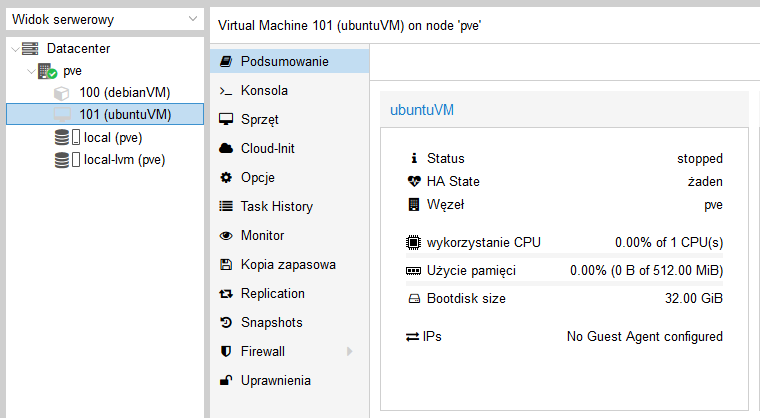Click the Opcje gear icon

pos(225,177)
